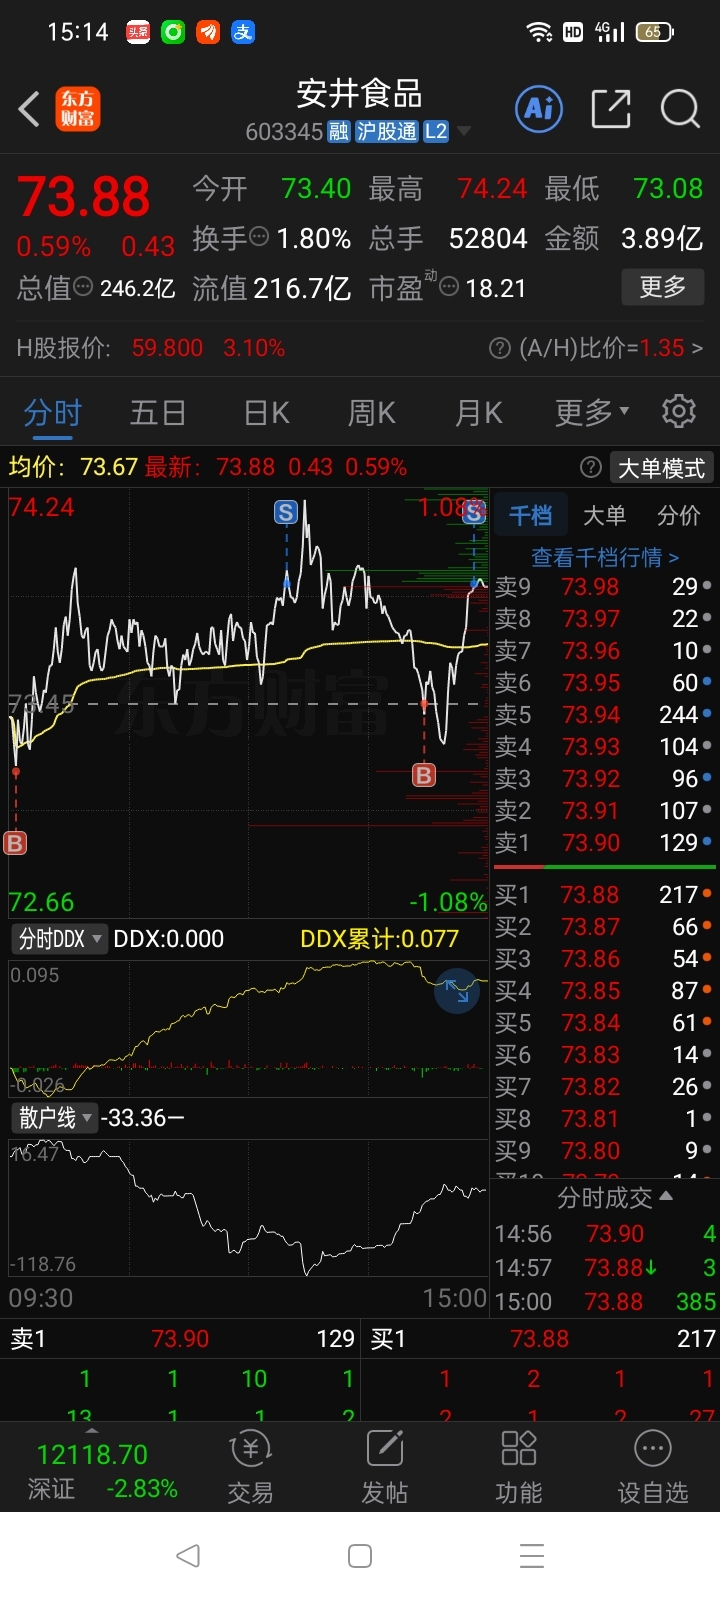Viewport: 720px width, 1600px height.
Task: Tap the 沪股通 badge
Action: [x=386, y=132]
